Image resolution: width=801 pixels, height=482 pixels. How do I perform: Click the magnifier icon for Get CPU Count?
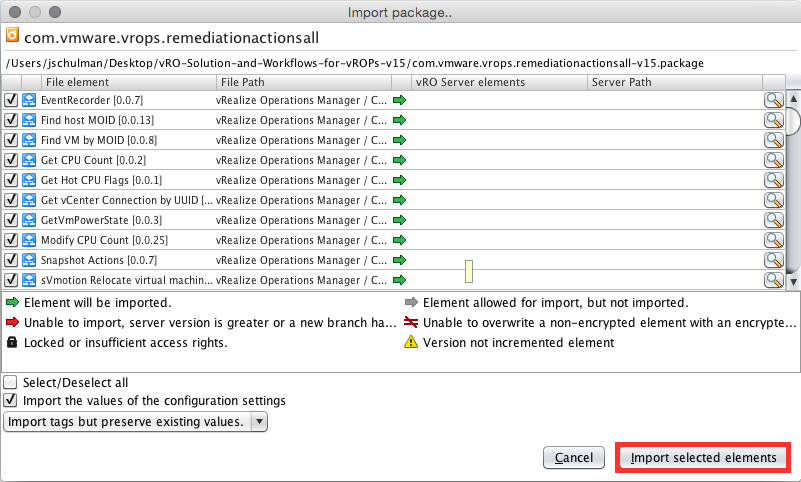pos(774,160)
